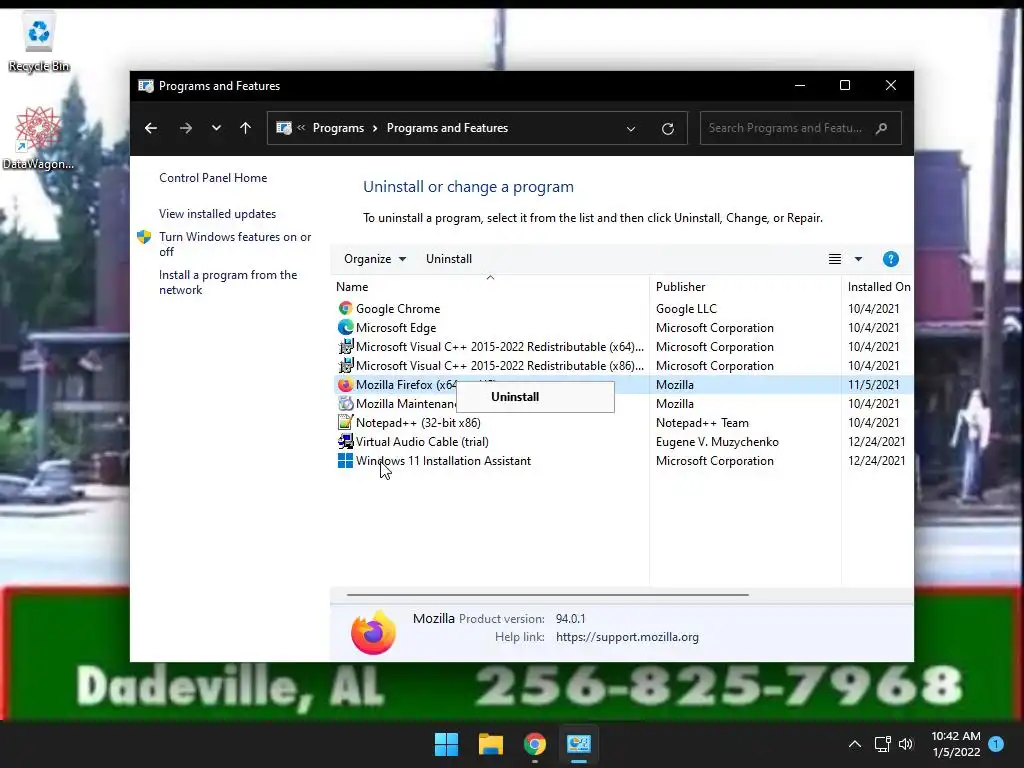Click the change view list icon
Screen dimensions: 1024x768
835,259
